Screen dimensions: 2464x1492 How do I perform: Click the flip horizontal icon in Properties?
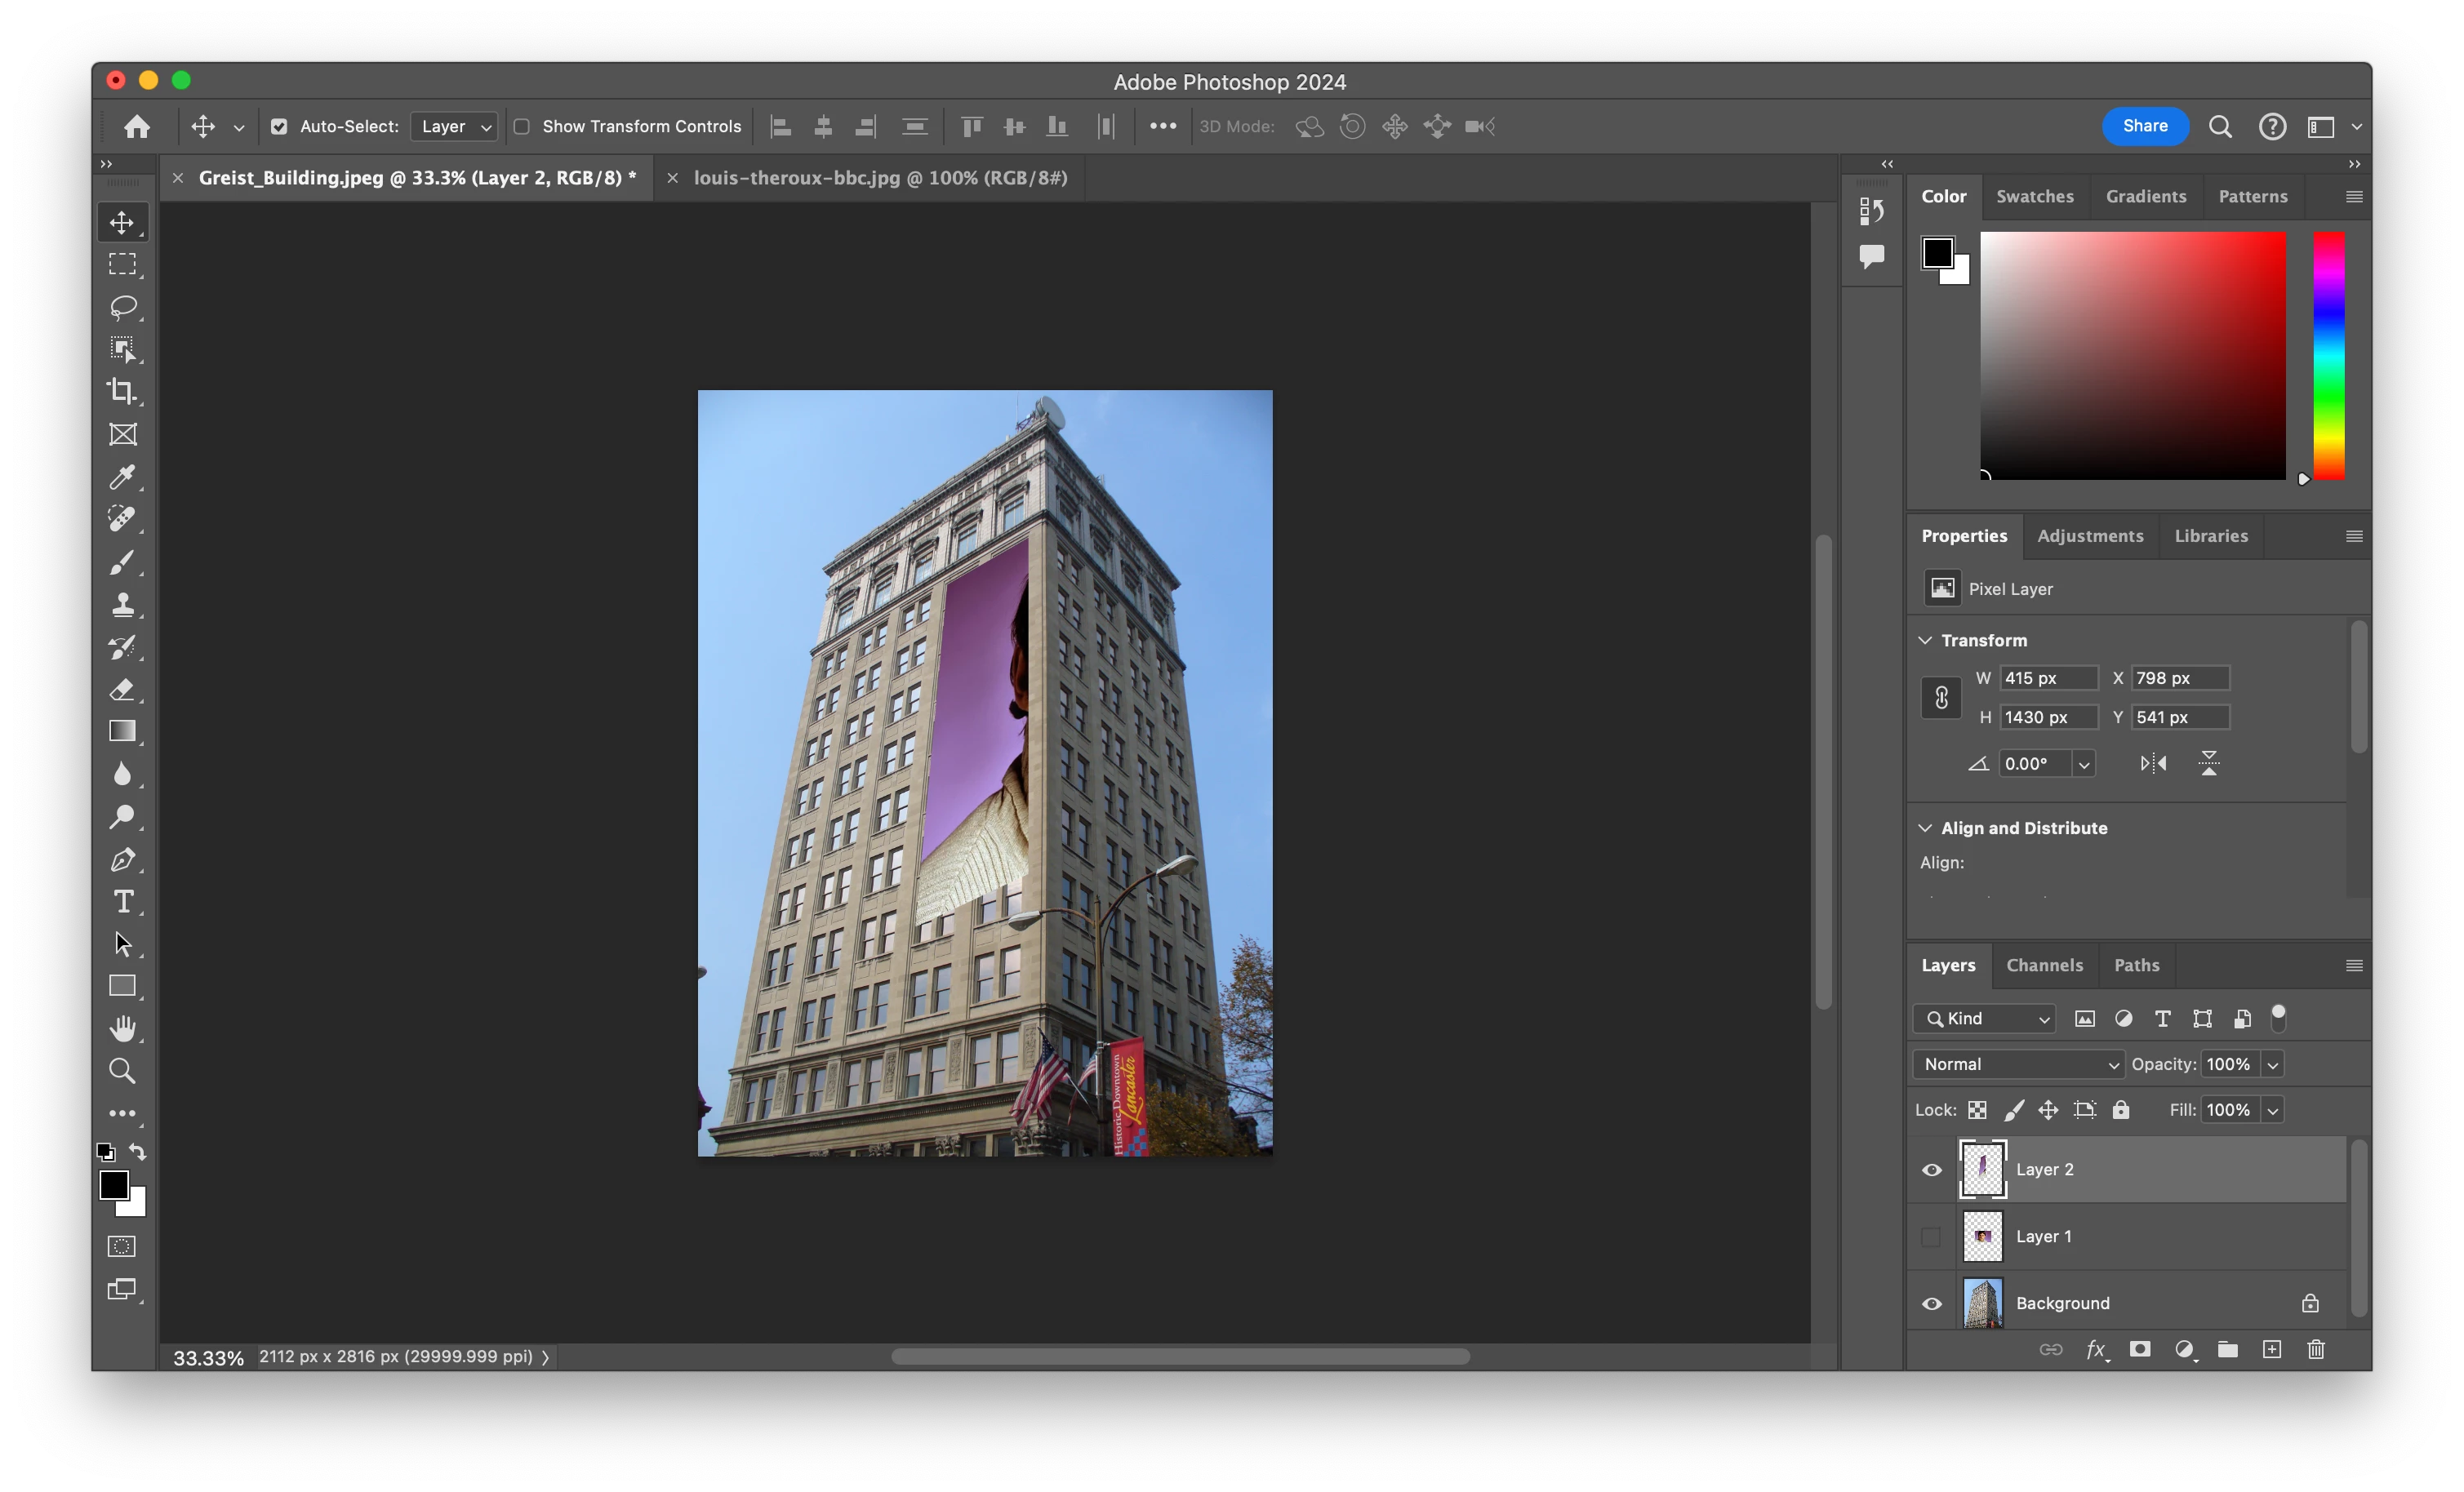(2153, 764)
